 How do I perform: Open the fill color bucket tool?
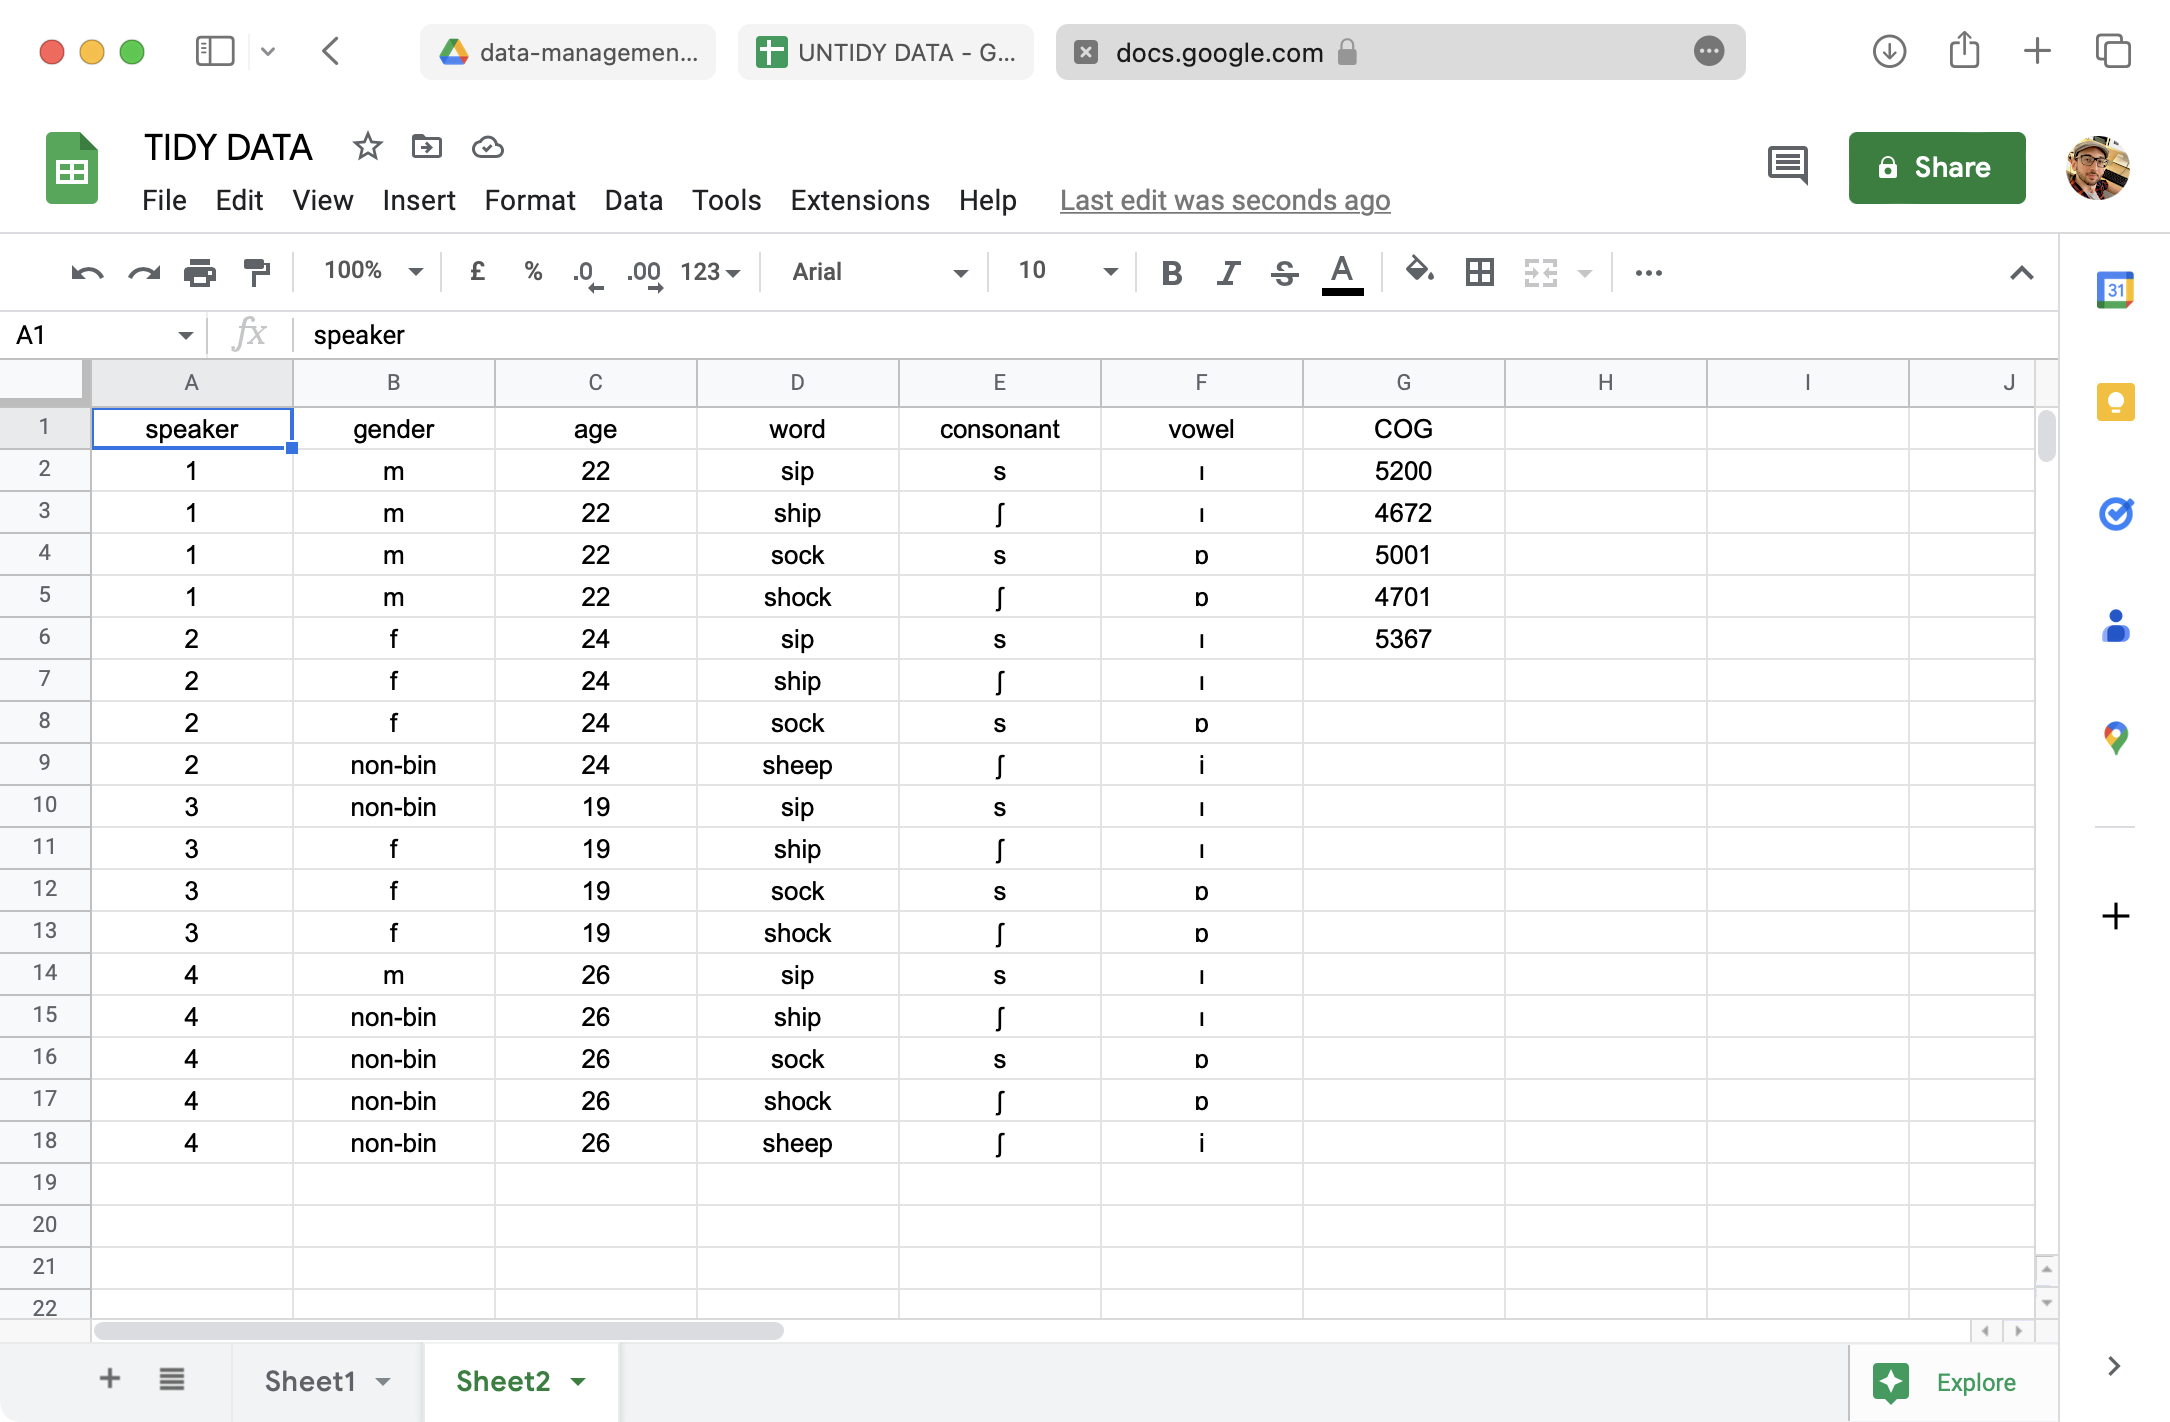pos(1419,271)
